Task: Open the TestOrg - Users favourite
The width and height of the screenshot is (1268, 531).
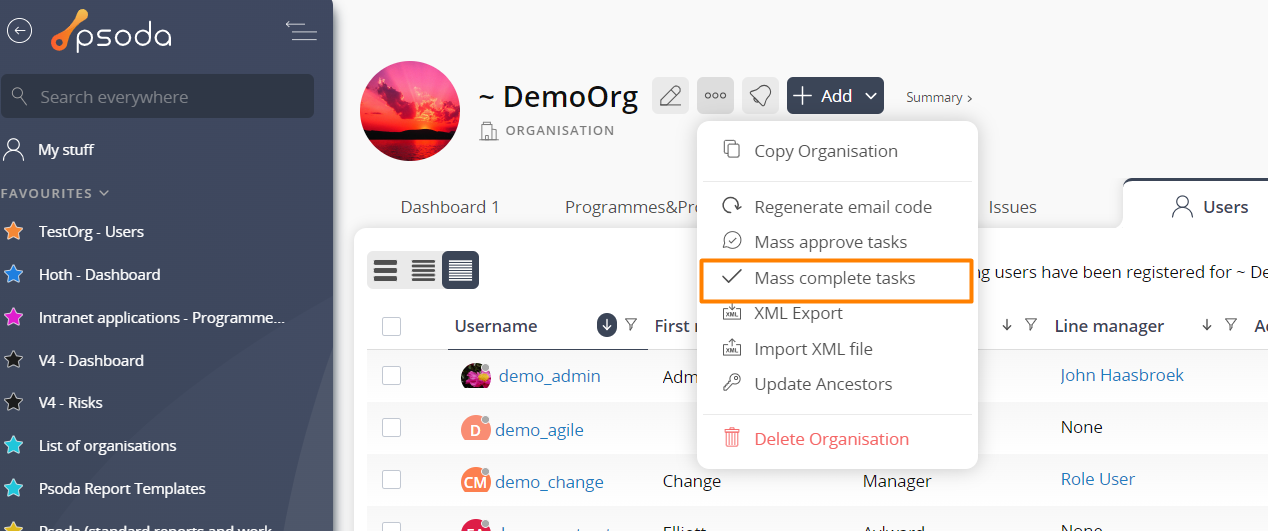Action: [91, 231]
